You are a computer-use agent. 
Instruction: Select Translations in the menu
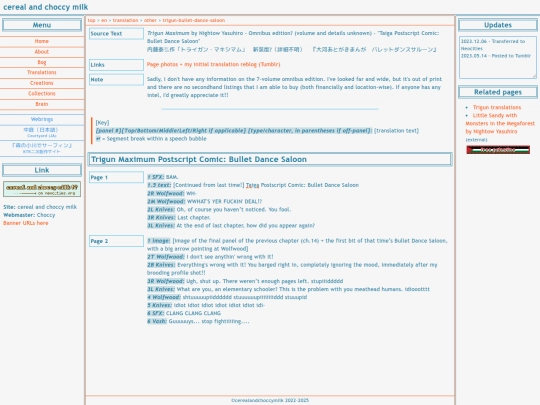click(x=42, y=73)
